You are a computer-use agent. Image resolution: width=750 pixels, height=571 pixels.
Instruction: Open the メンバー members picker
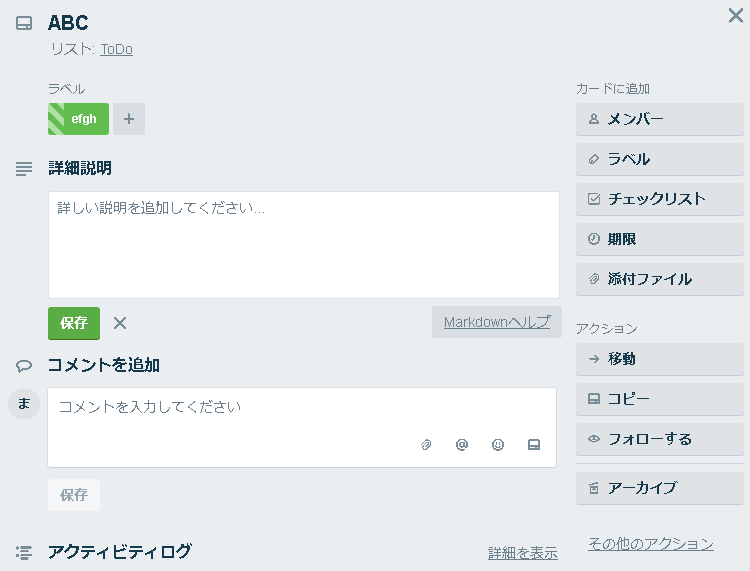click(659, 119)
